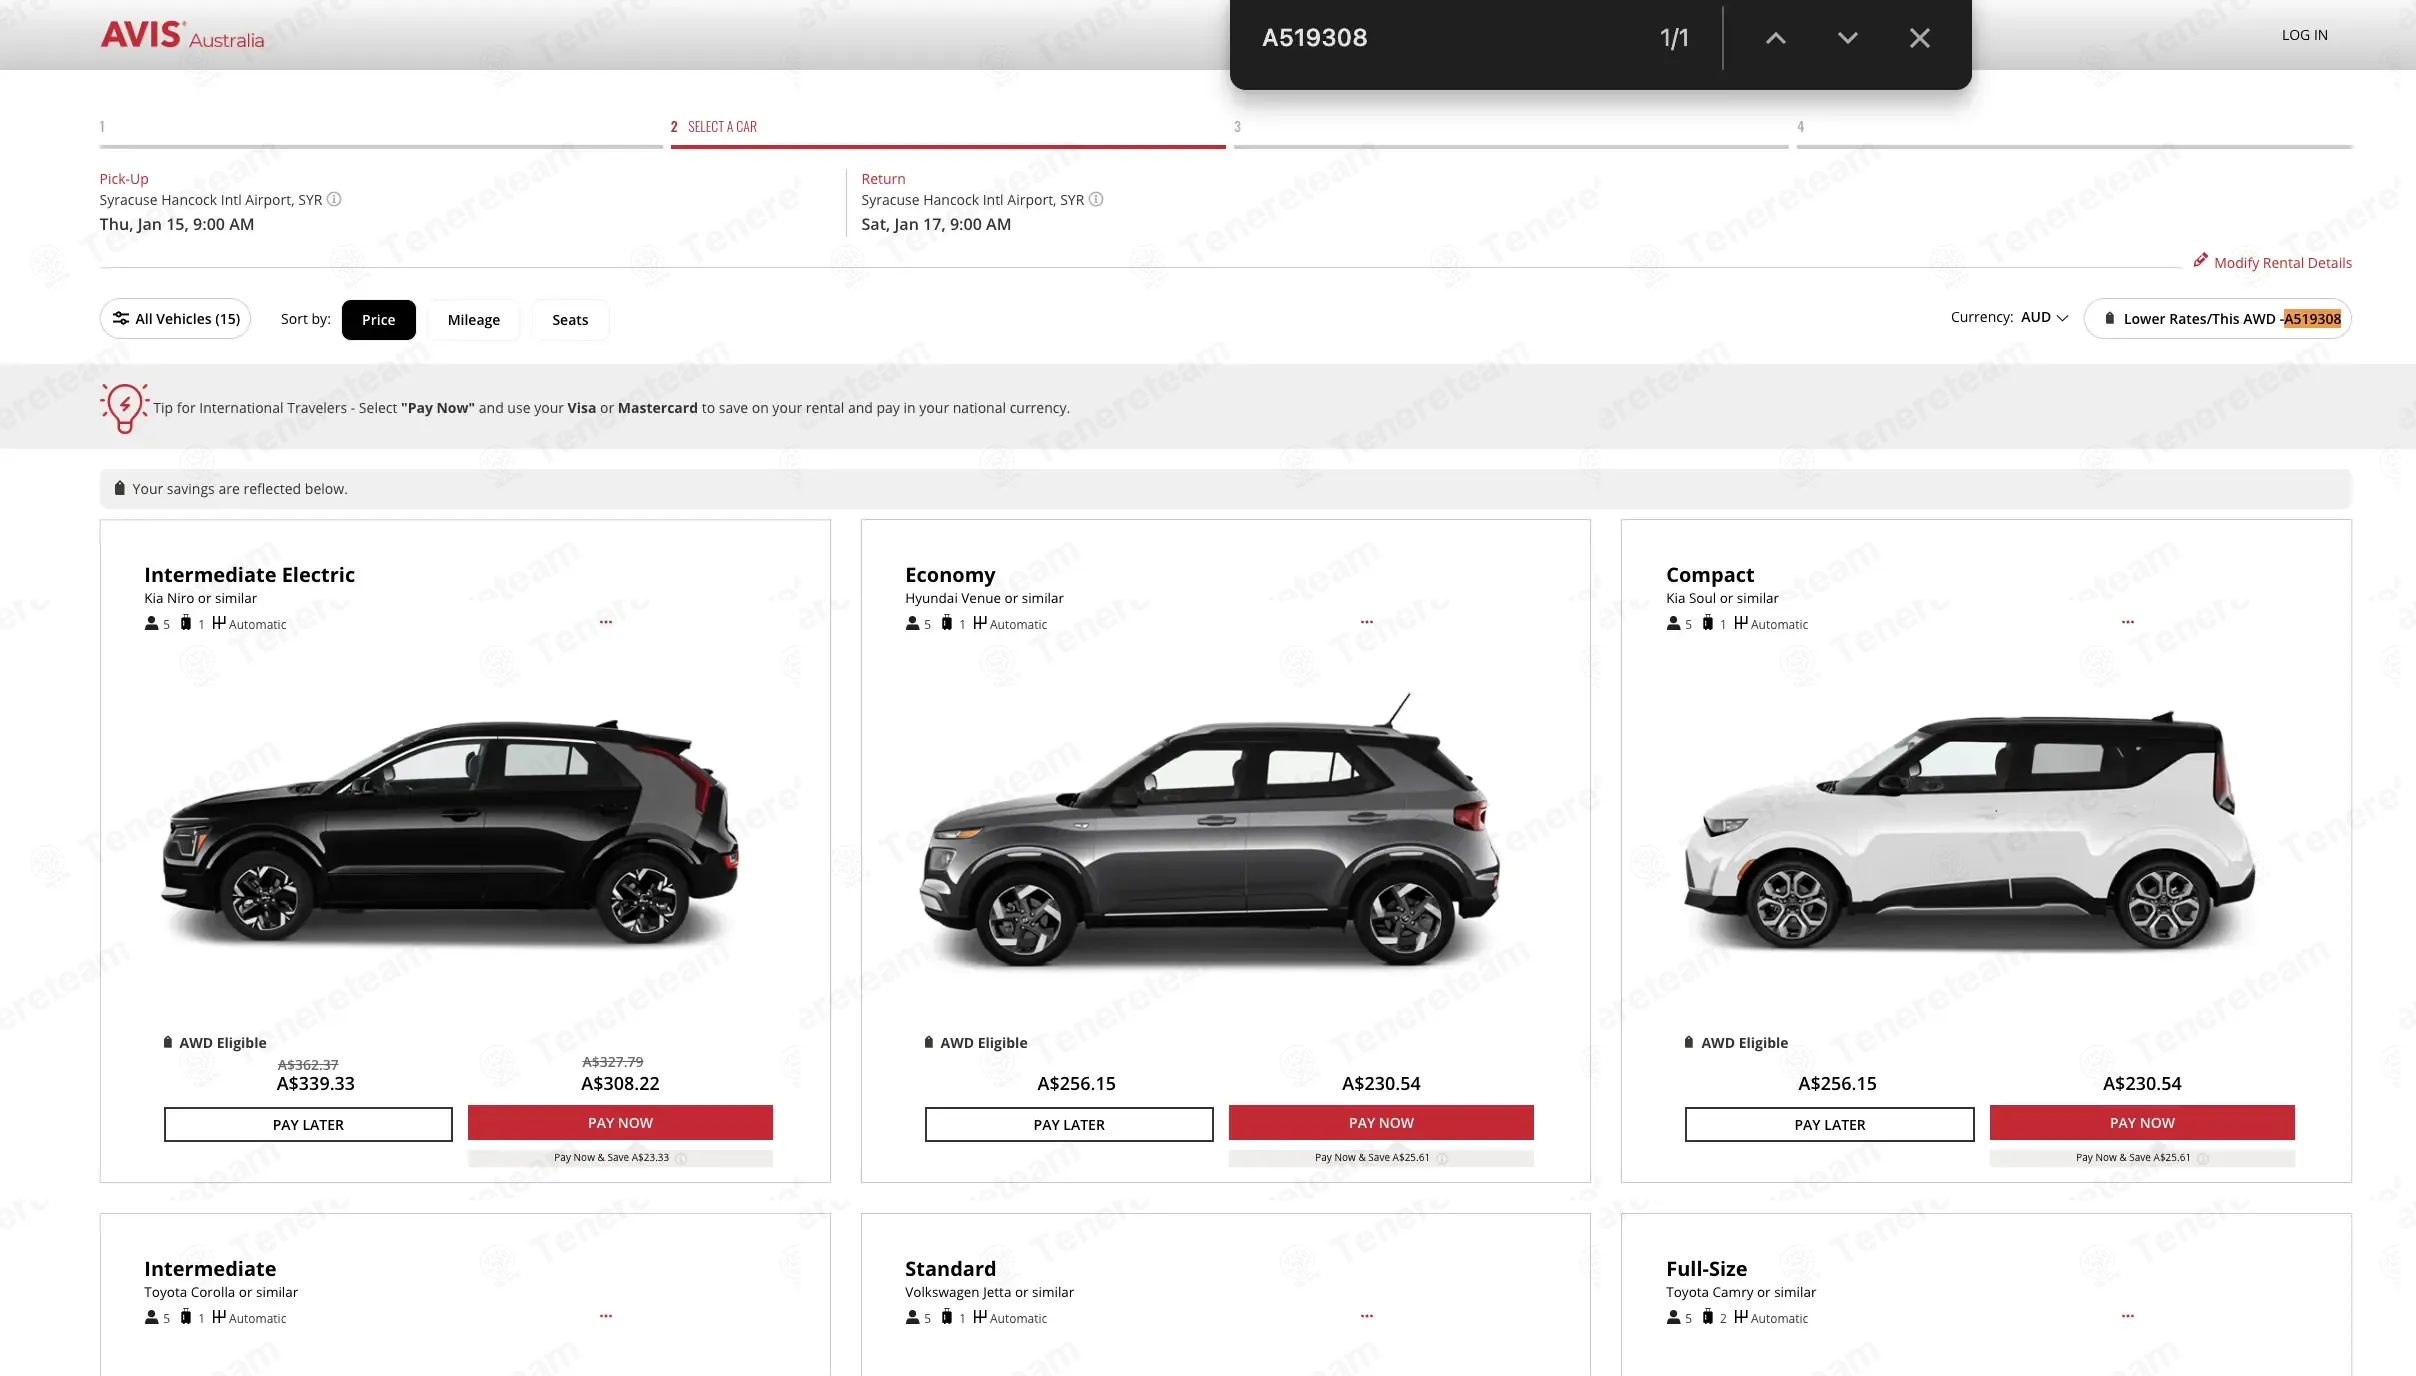Open more options for Compact car
The height and width of the screenshot is (1376, 2416).
pos(2128,622)
